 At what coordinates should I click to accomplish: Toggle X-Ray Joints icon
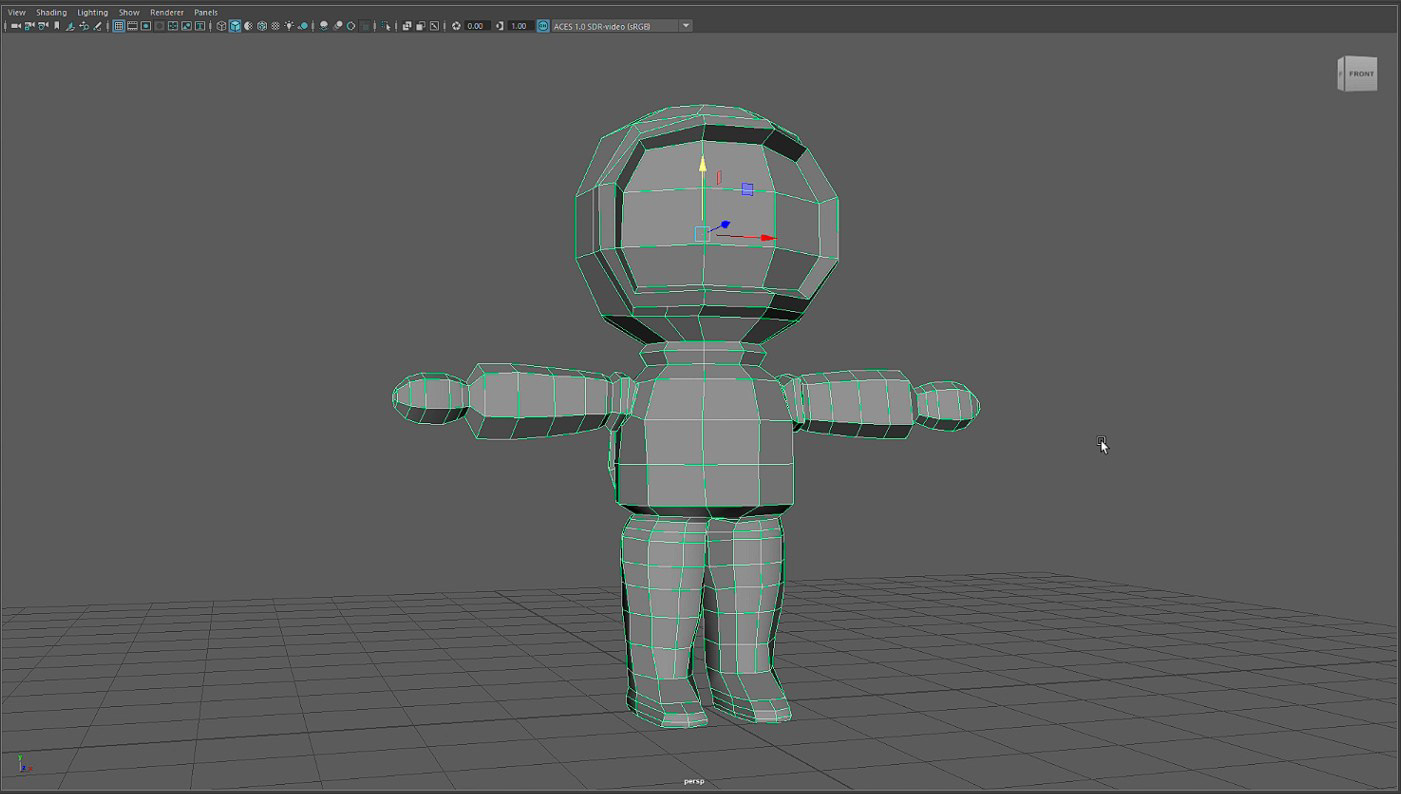click(434, 26)
